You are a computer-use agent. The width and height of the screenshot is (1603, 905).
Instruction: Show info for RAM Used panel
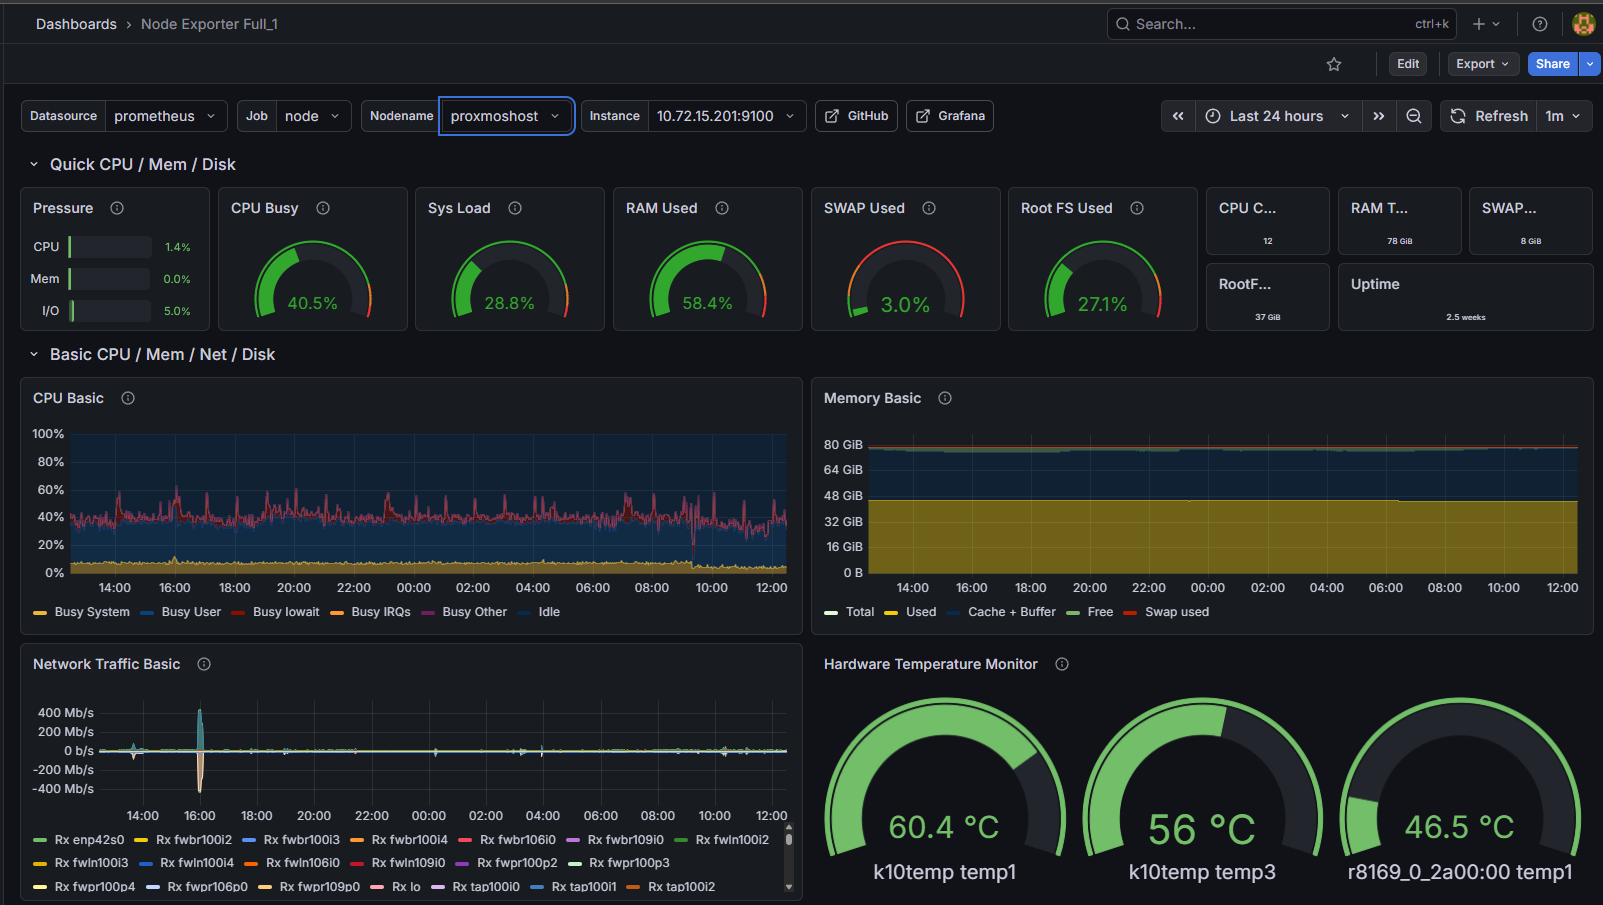pos(722,208)
